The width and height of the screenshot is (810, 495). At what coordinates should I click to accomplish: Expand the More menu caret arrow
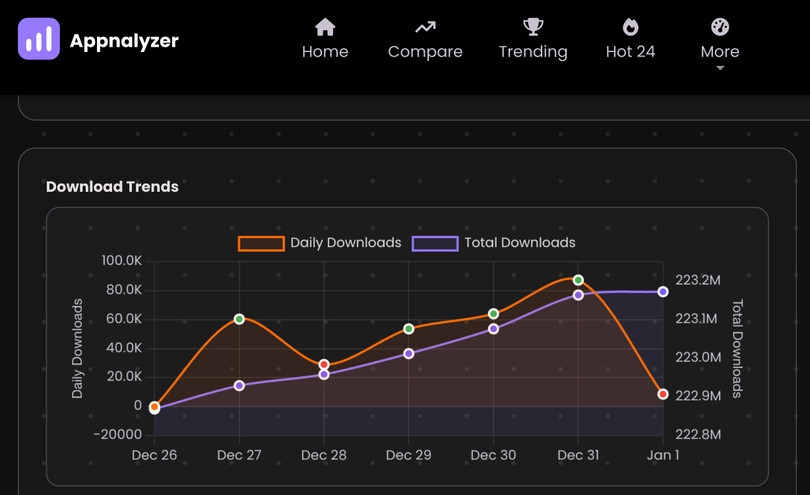tap(720, 68)
